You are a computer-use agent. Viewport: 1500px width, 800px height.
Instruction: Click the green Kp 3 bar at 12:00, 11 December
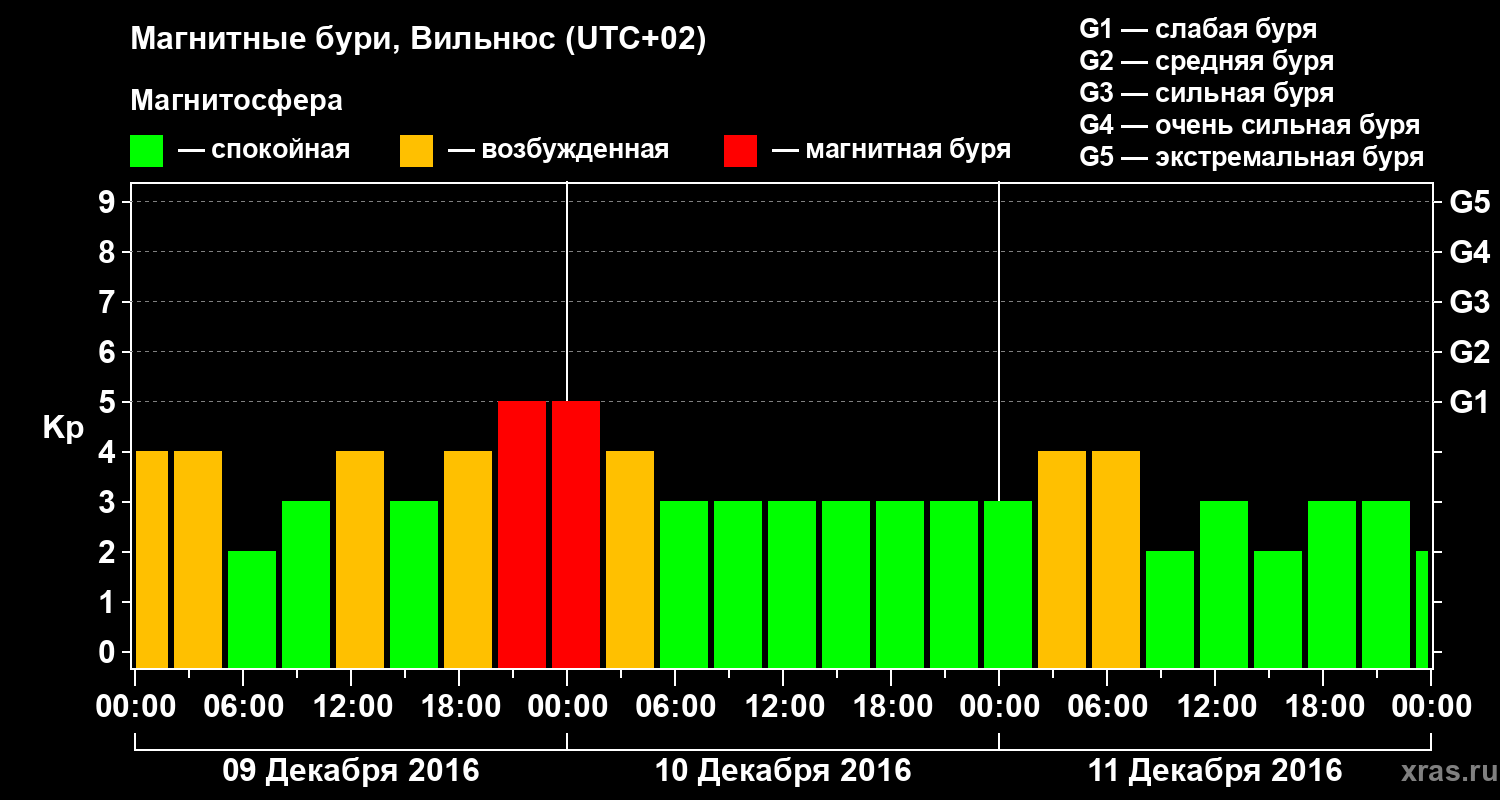1224,584
